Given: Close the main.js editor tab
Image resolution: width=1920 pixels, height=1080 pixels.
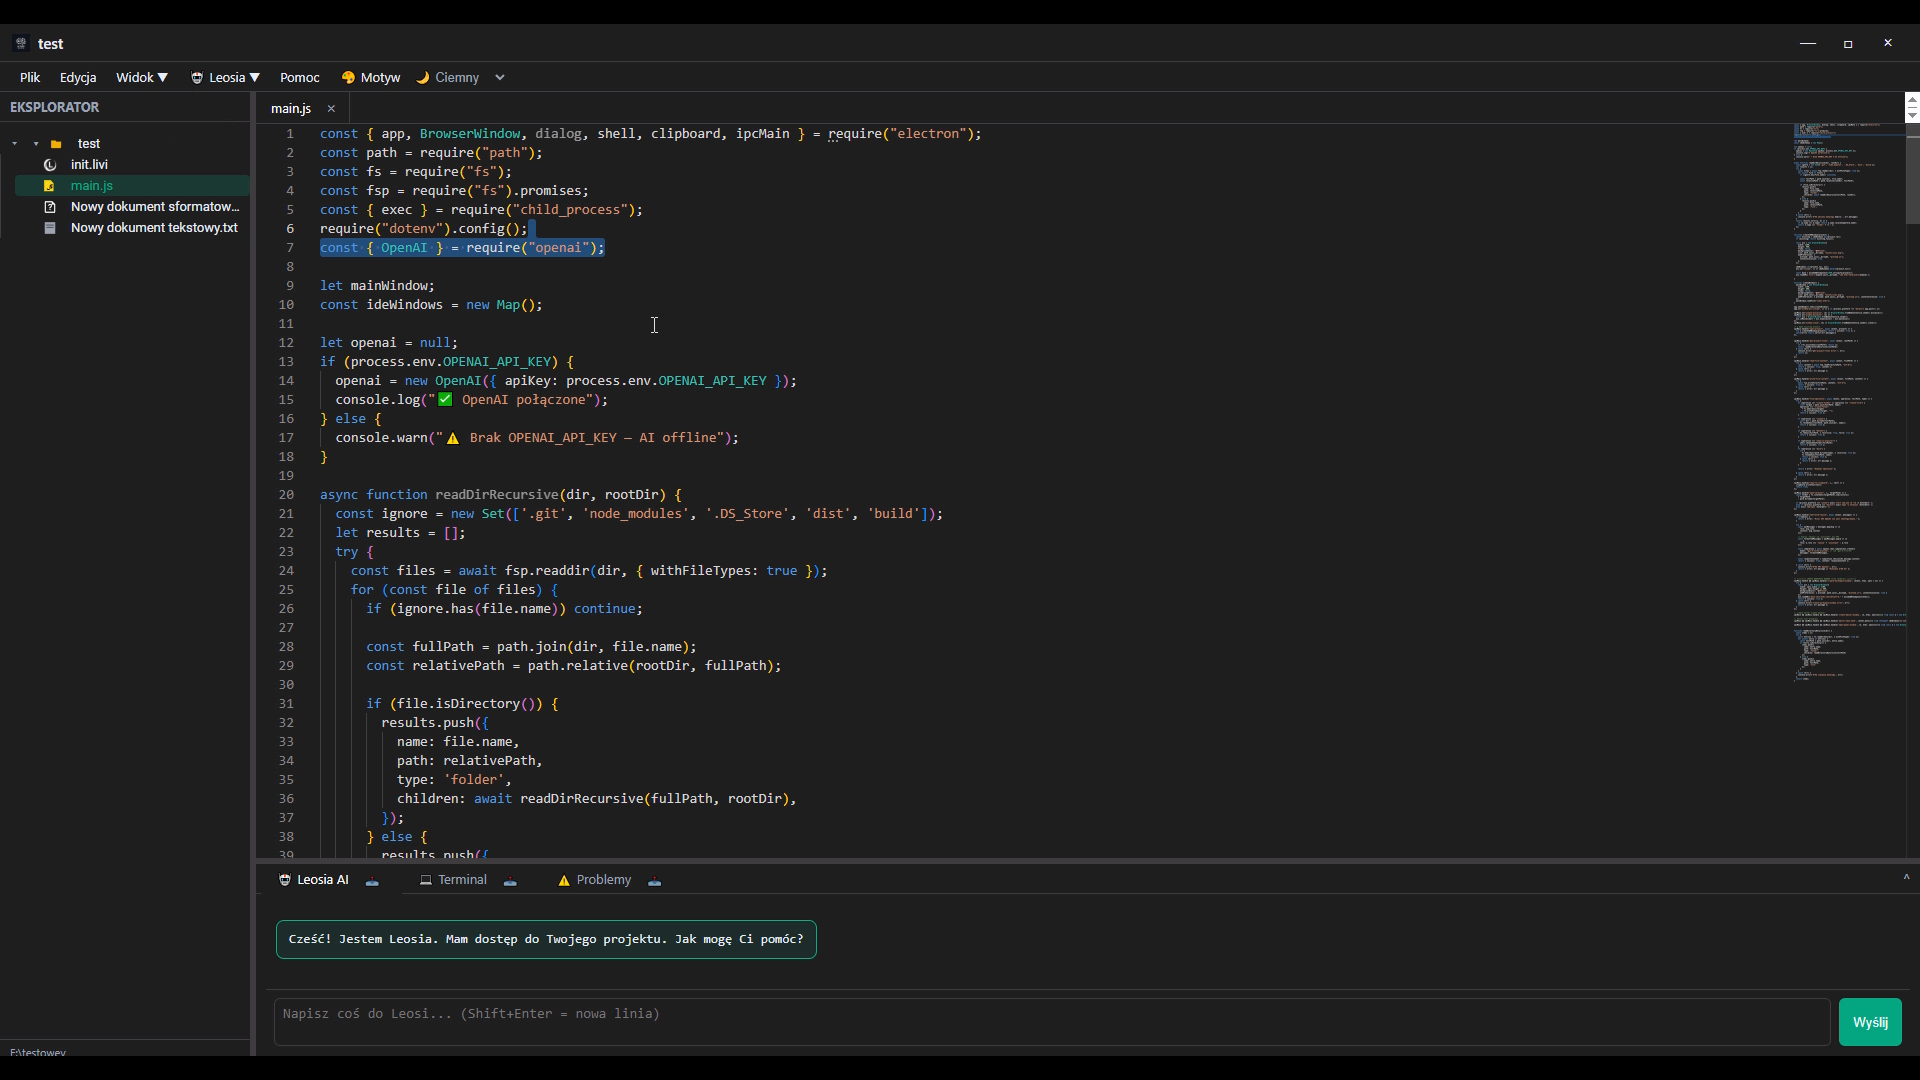Looking at the screenshot, I should click(330, 108).
